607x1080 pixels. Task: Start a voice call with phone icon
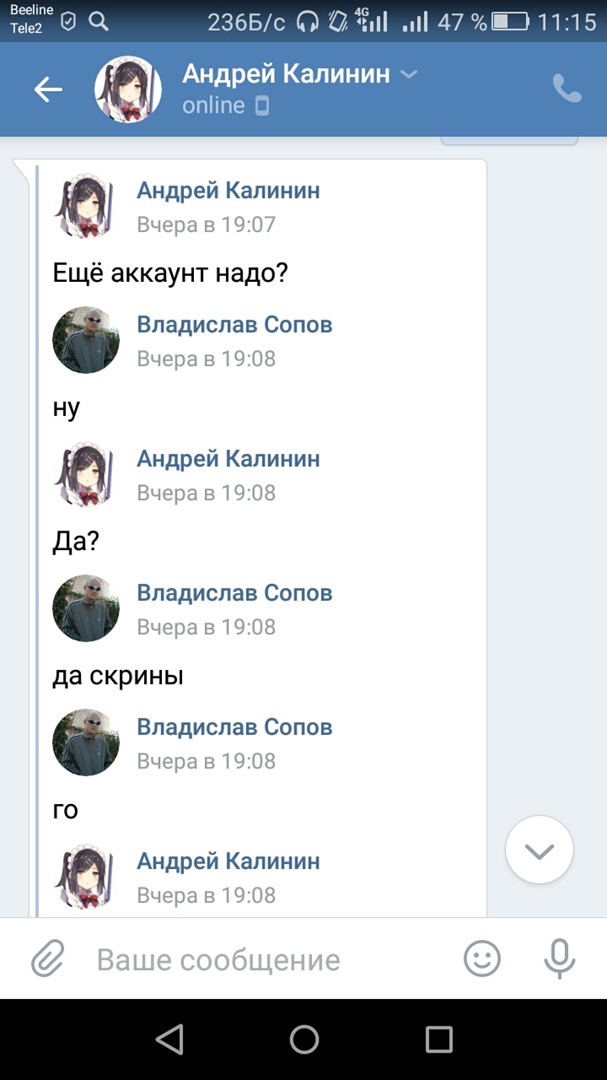[x=567, y=90]
